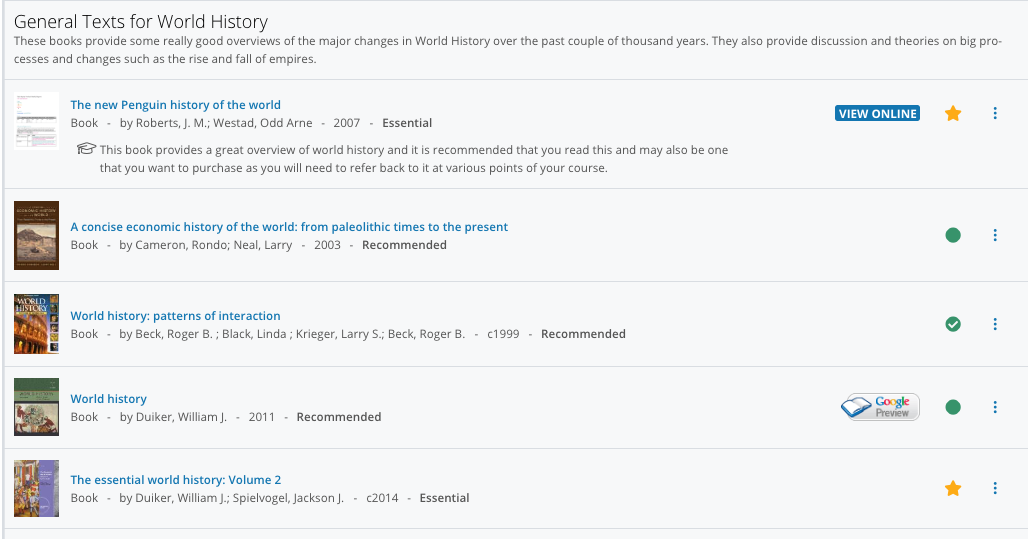Screen dimensions: 1030x539
Task: Click the graduation cap note icon
Action: (x=86, y=148)
